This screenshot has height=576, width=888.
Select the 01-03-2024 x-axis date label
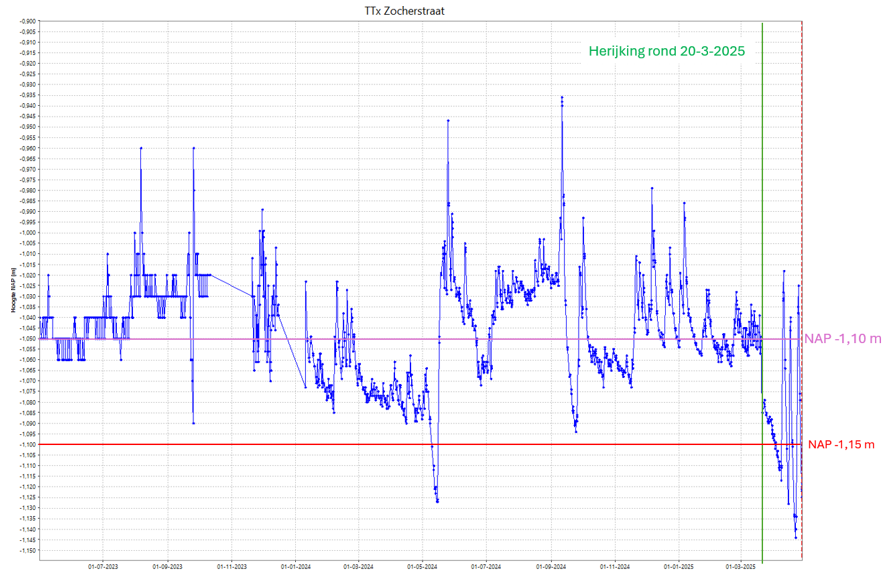tap(355, 567)
